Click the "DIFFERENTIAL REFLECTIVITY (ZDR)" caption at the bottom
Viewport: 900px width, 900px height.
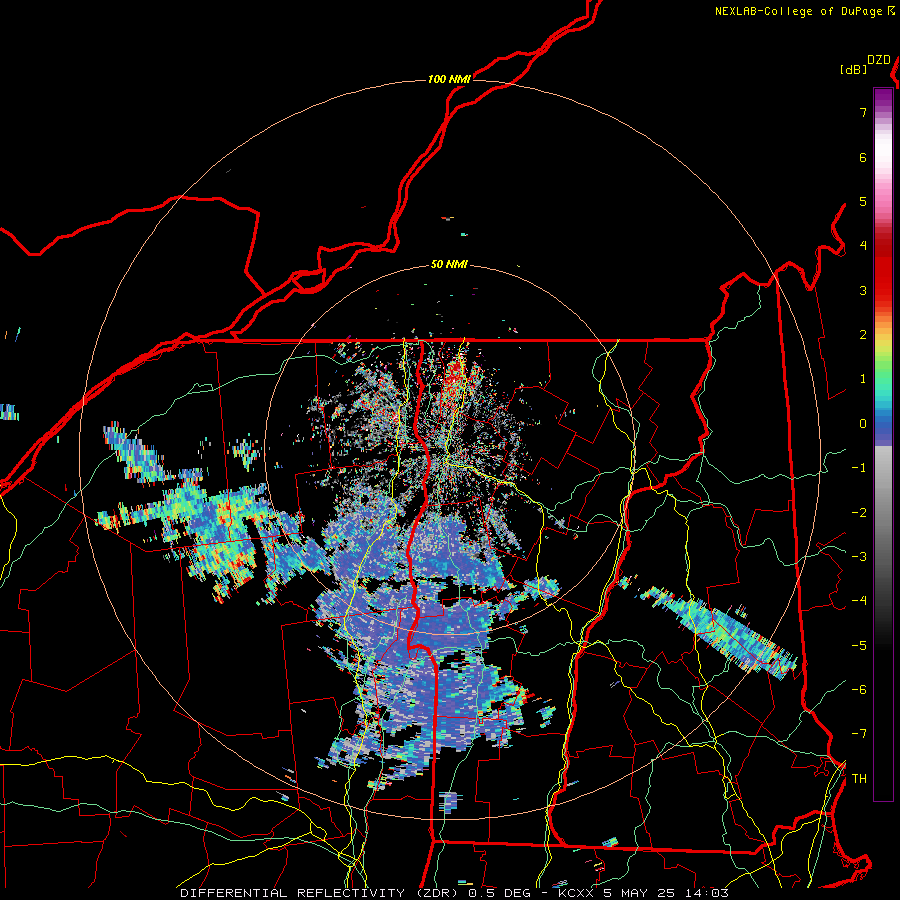click(x=320, y=893)
